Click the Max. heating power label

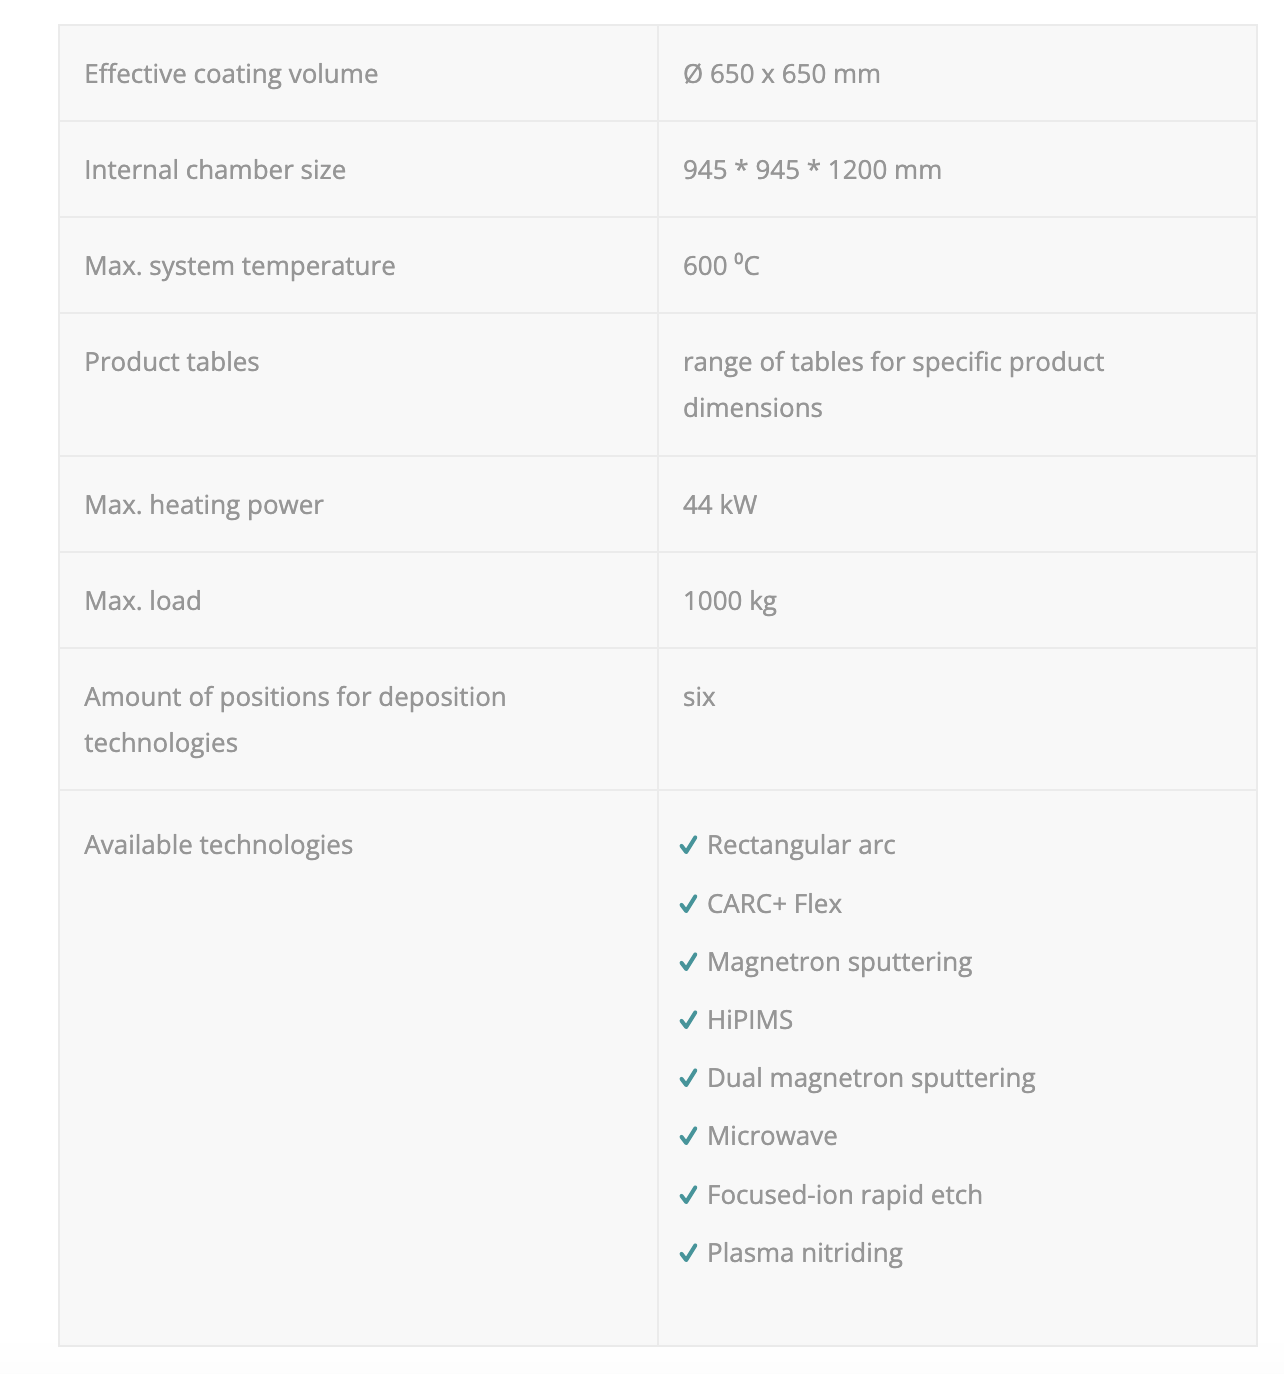pyautogui.click(x=204, y=505)
